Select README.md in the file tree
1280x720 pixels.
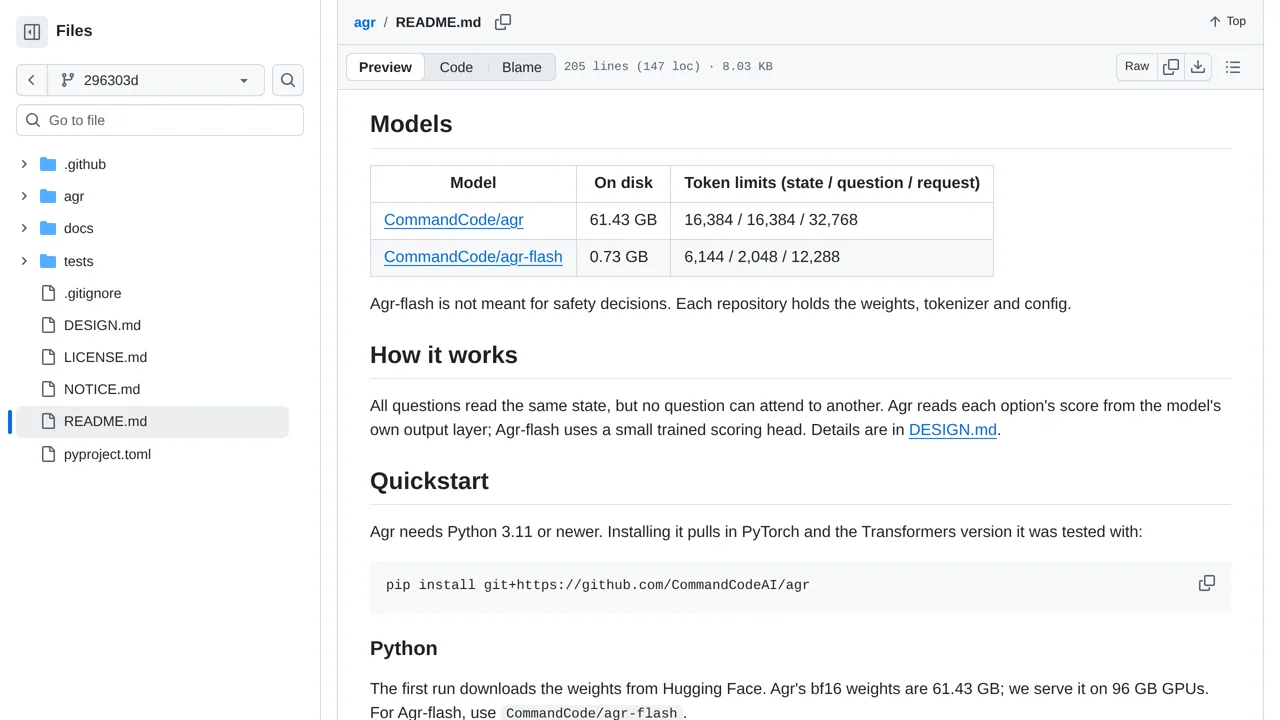click(x=152, y=422)
